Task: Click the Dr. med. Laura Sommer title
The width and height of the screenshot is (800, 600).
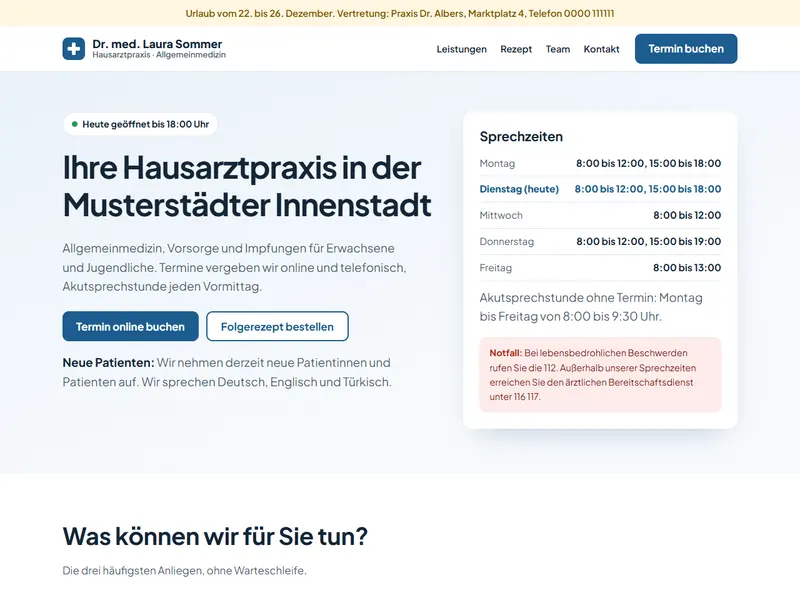Action: pos(157,44)
